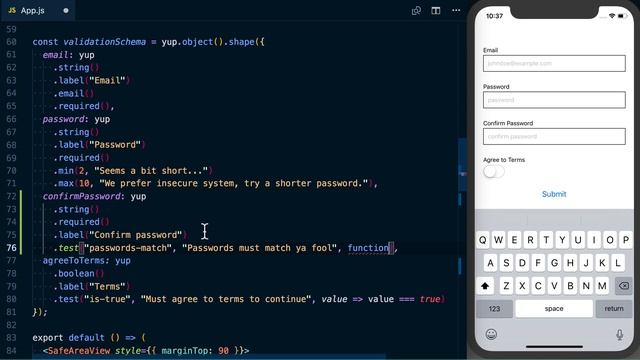Click the JS file icon on tab
This screenshot has width=640, height=360.
point(12,11)
